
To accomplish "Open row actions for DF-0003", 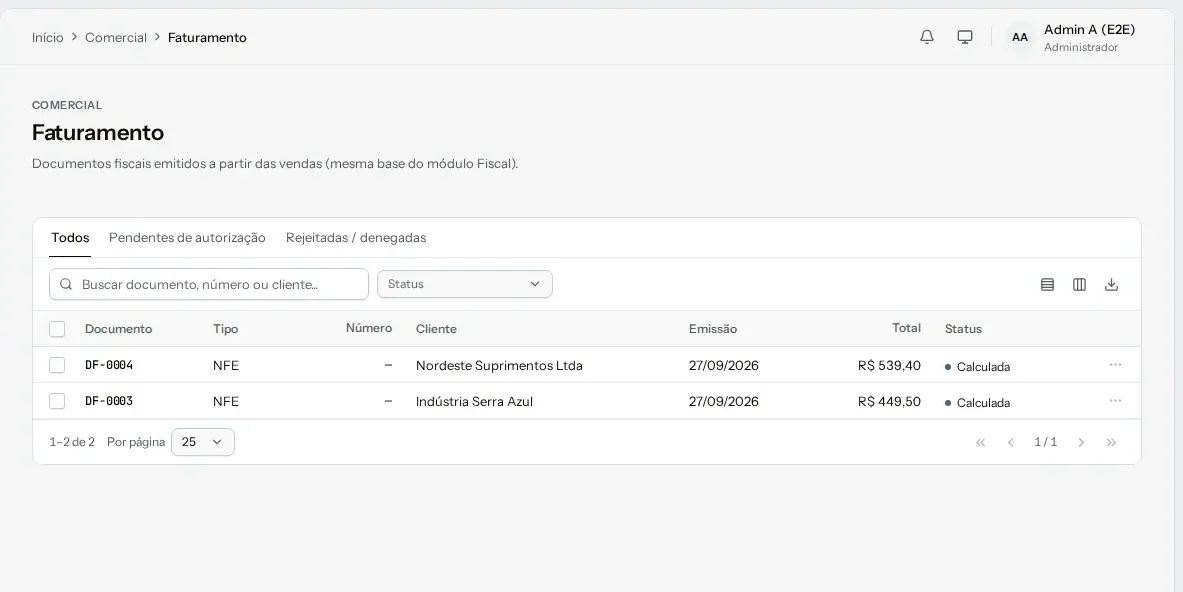I will (x=1115, y=401).
